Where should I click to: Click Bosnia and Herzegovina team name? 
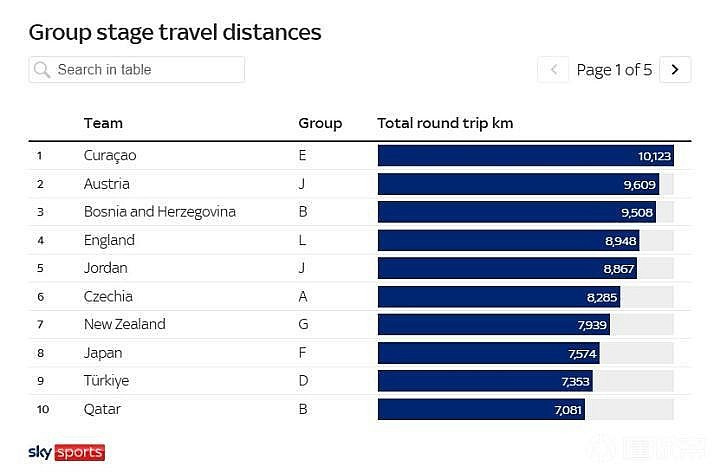pyautogui.click(x=160, y=212)
